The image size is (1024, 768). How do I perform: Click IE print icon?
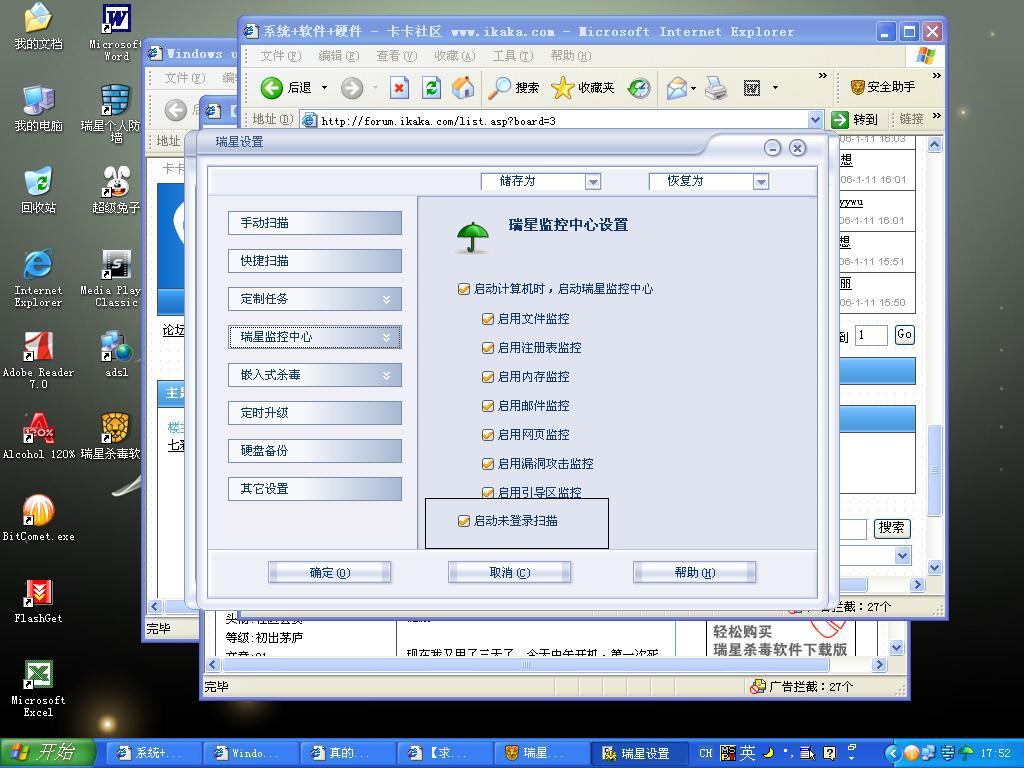(716, 88)
